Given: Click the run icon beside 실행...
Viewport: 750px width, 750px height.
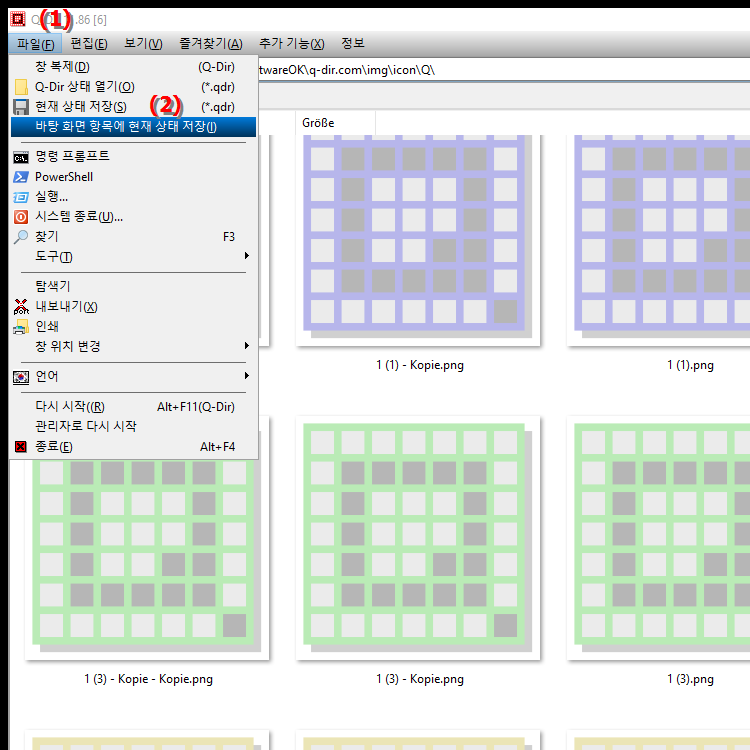Looking at the screenshot, I should pos(21,197).
